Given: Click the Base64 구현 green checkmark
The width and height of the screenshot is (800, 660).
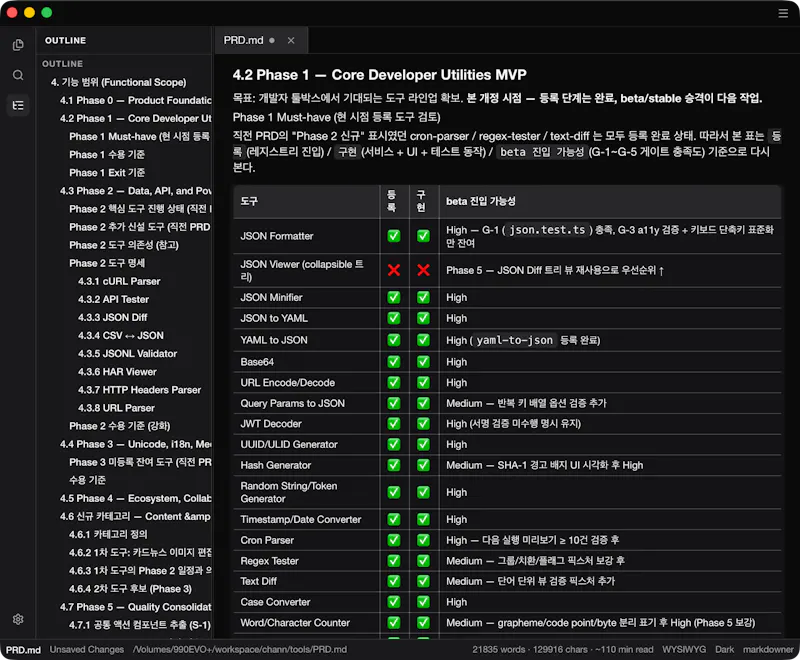Looking at the screenshot, I should pos(423,362).
